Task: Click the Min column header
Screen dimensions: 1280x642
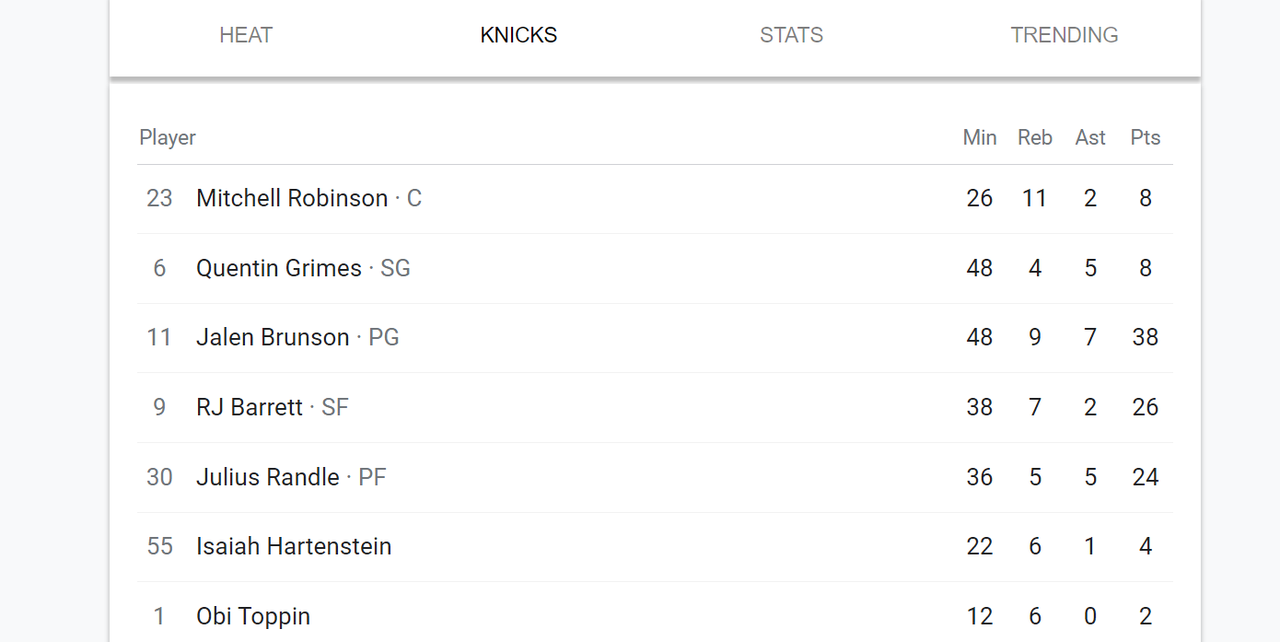Action: (x=980, y=138)
